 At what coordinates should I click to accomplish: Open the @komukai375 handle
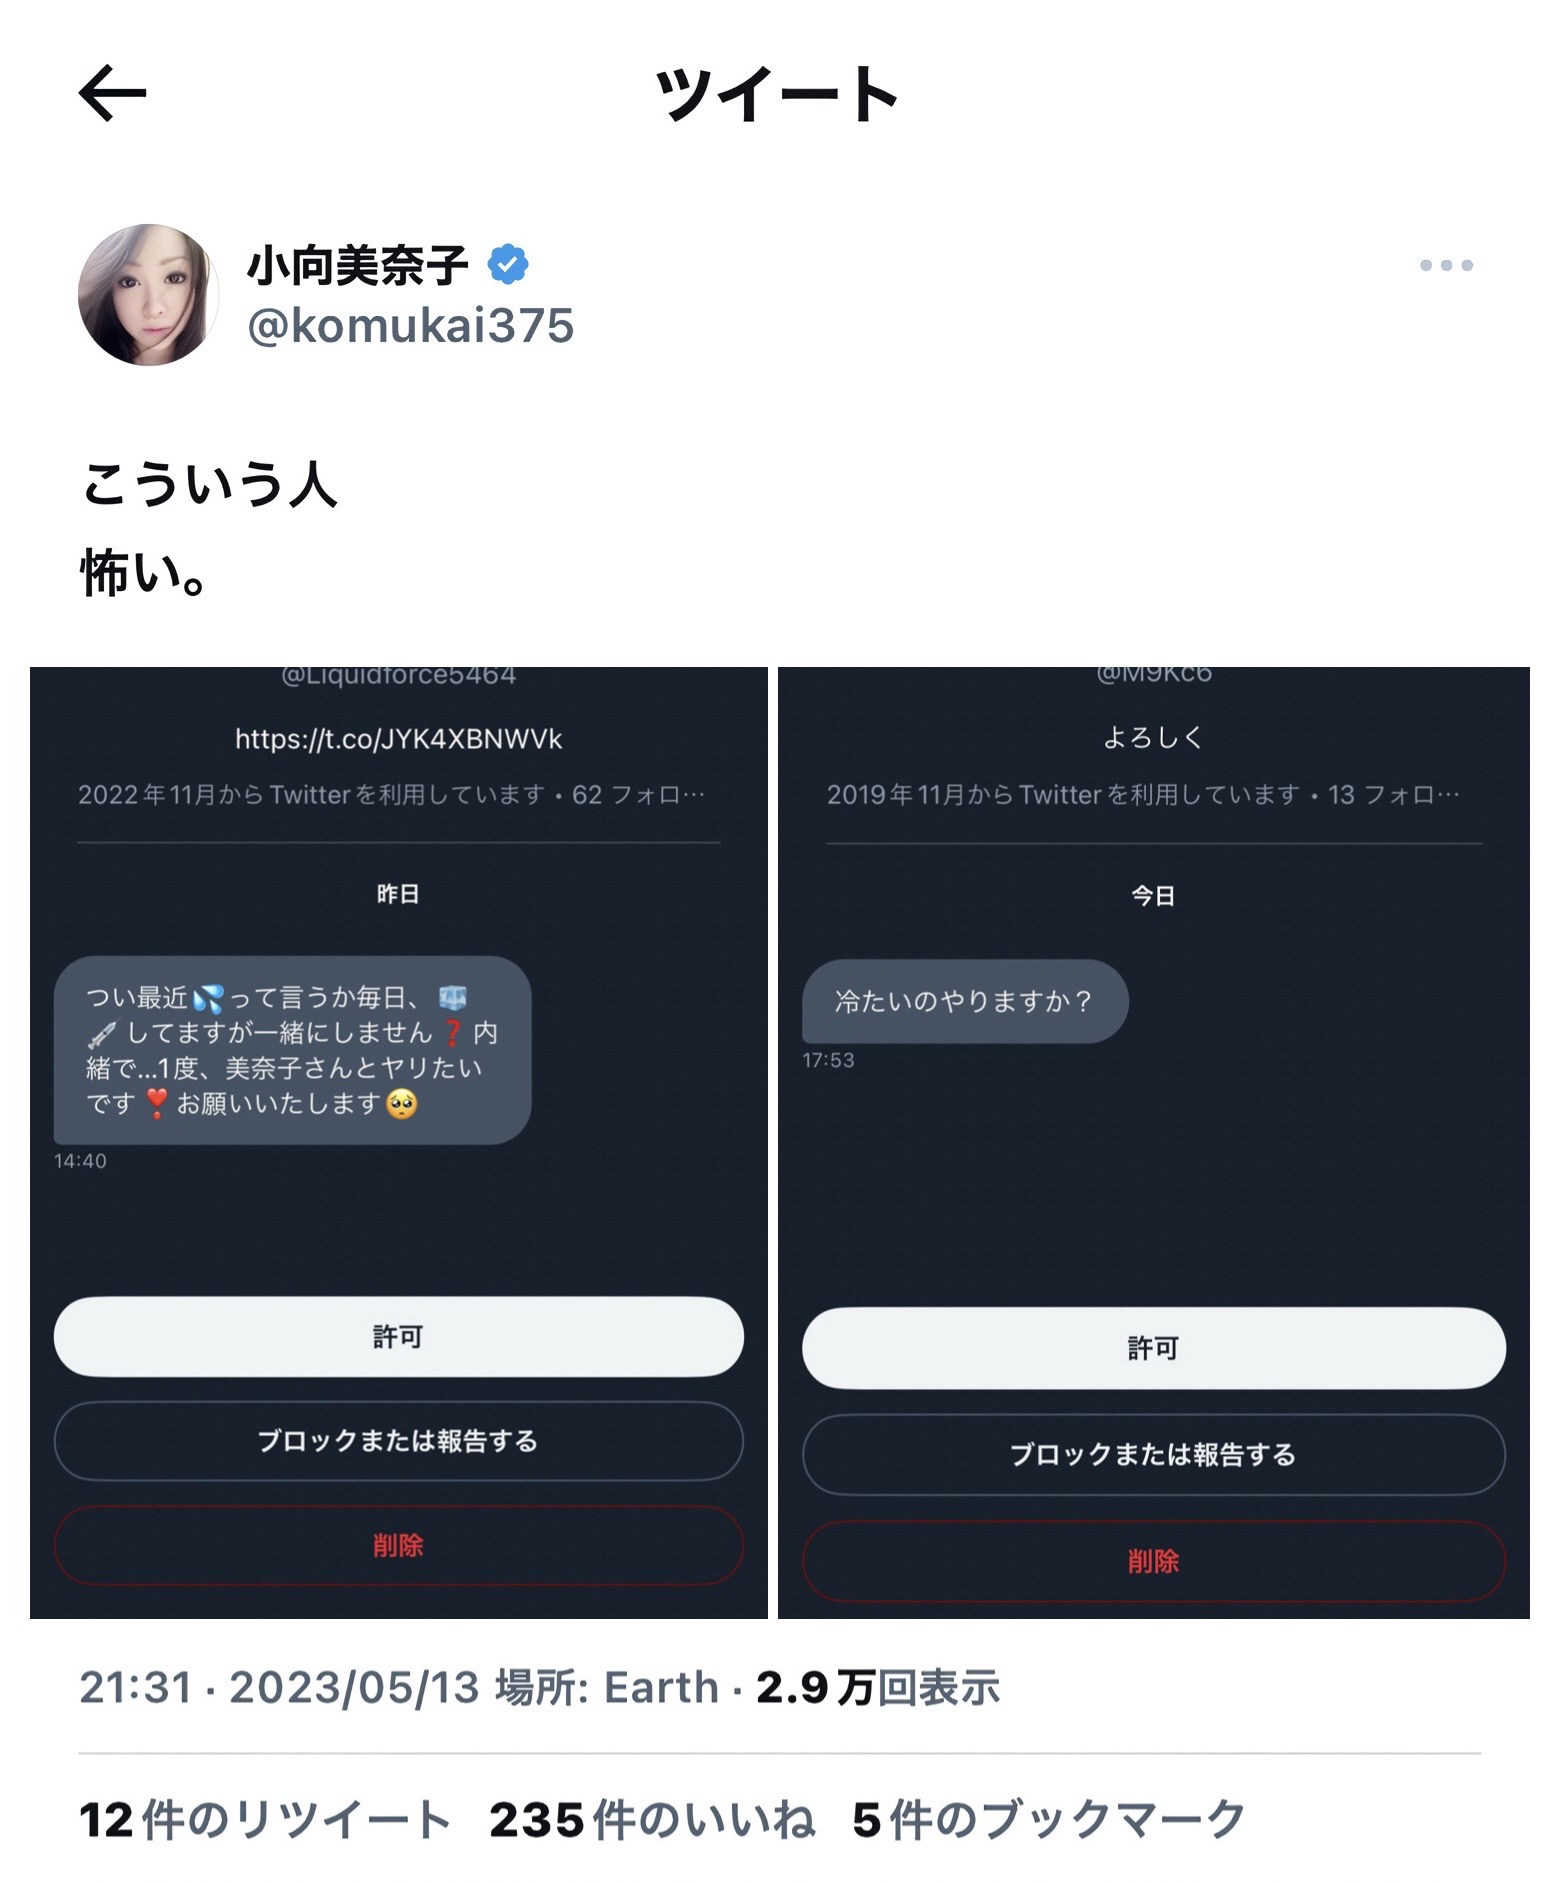tap(410, 326)
